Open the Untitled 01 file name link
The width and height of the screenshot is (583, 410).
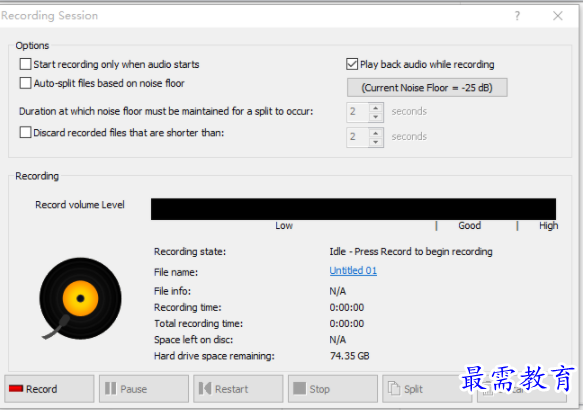point(353,271)
